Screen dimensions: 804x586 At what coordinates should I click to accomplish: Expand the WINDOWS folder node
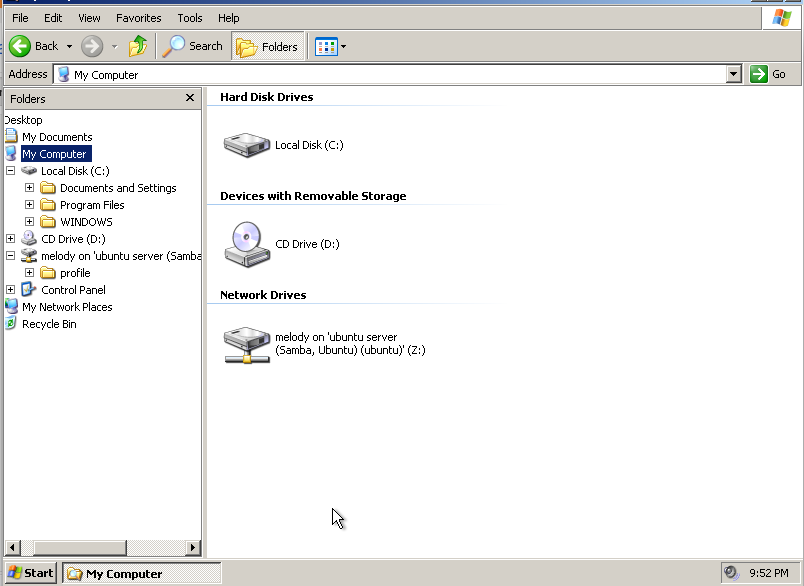point(30,221)
